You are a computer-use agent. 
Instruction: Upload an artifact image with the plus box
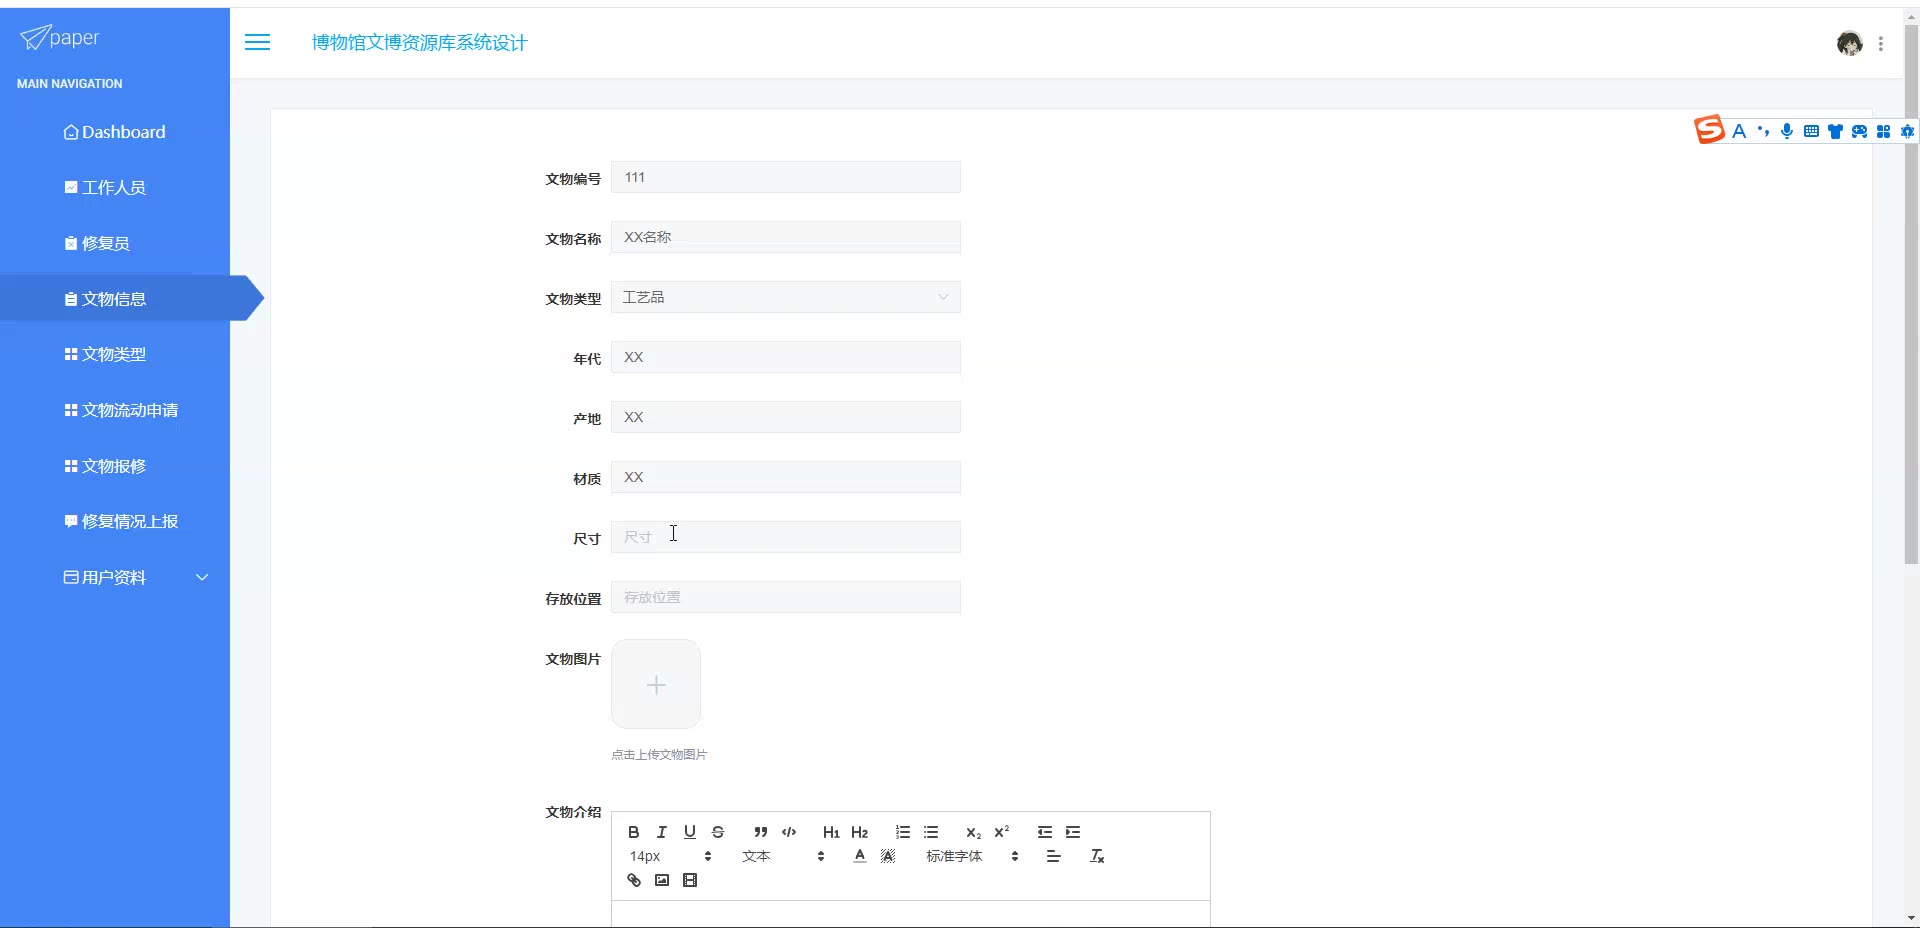pos(656,684)
